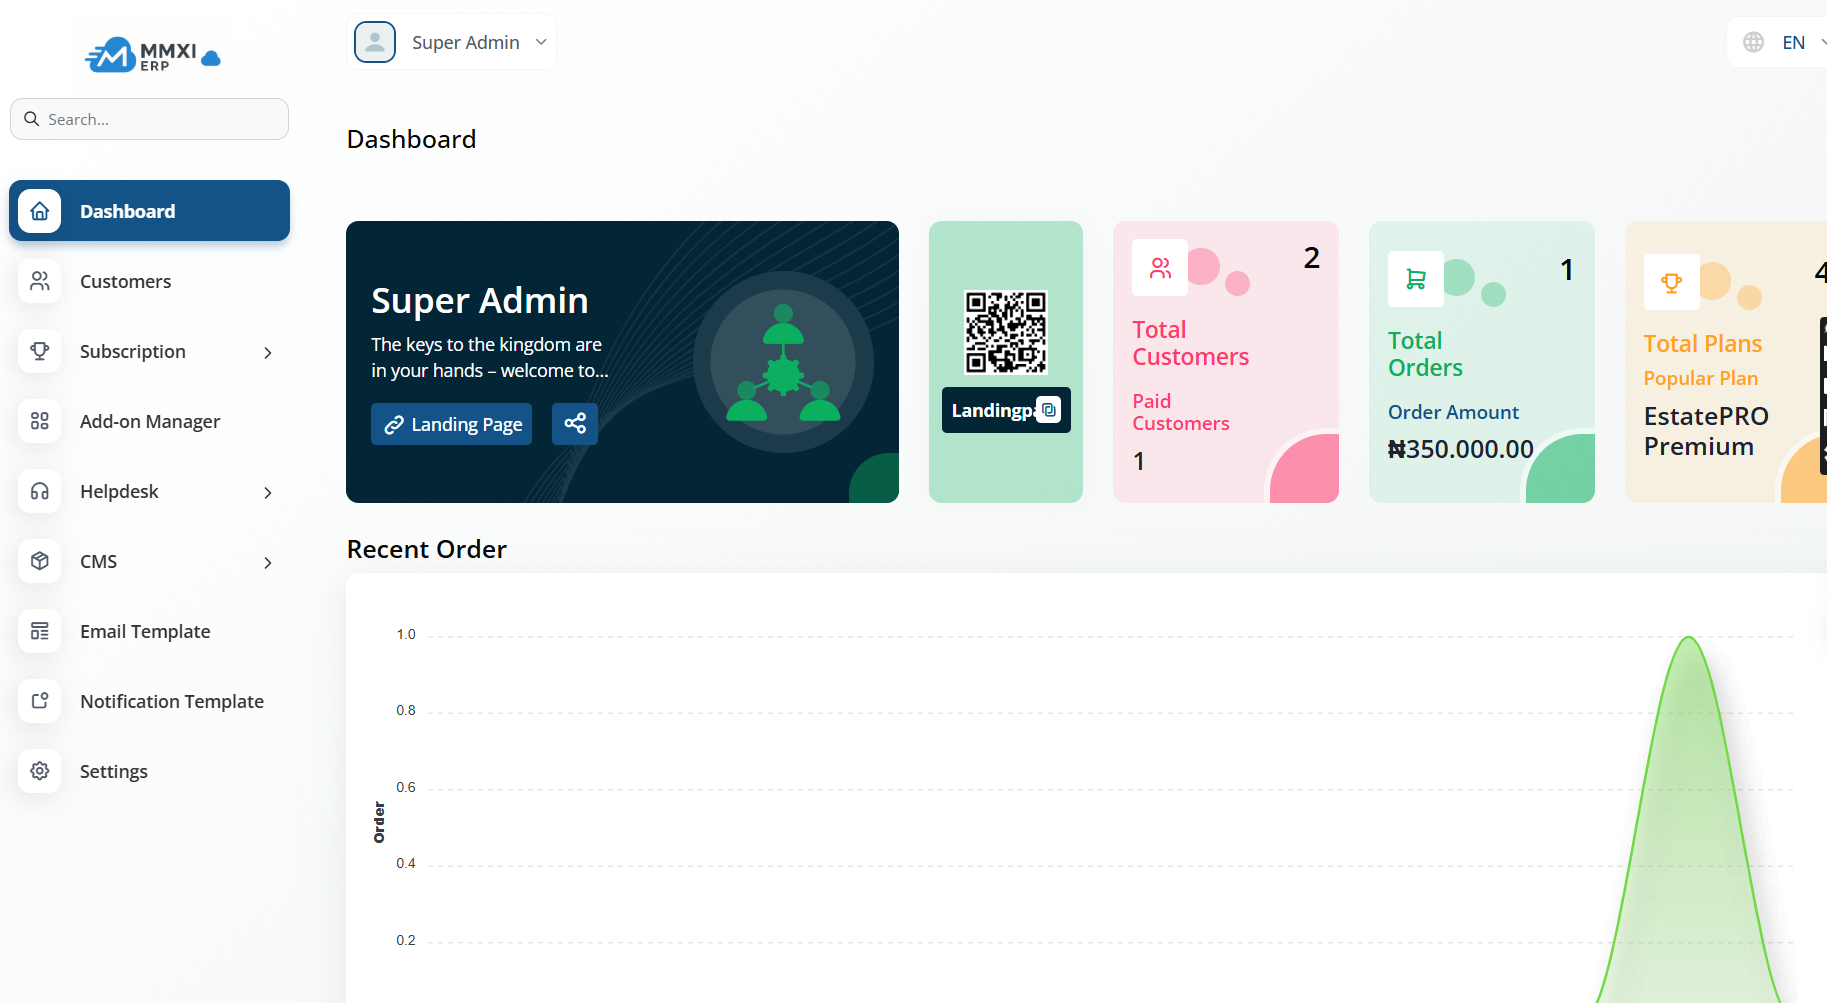Click the Landing Page button
This screenshot has height=1003, width=1827.
click(451, 424)
